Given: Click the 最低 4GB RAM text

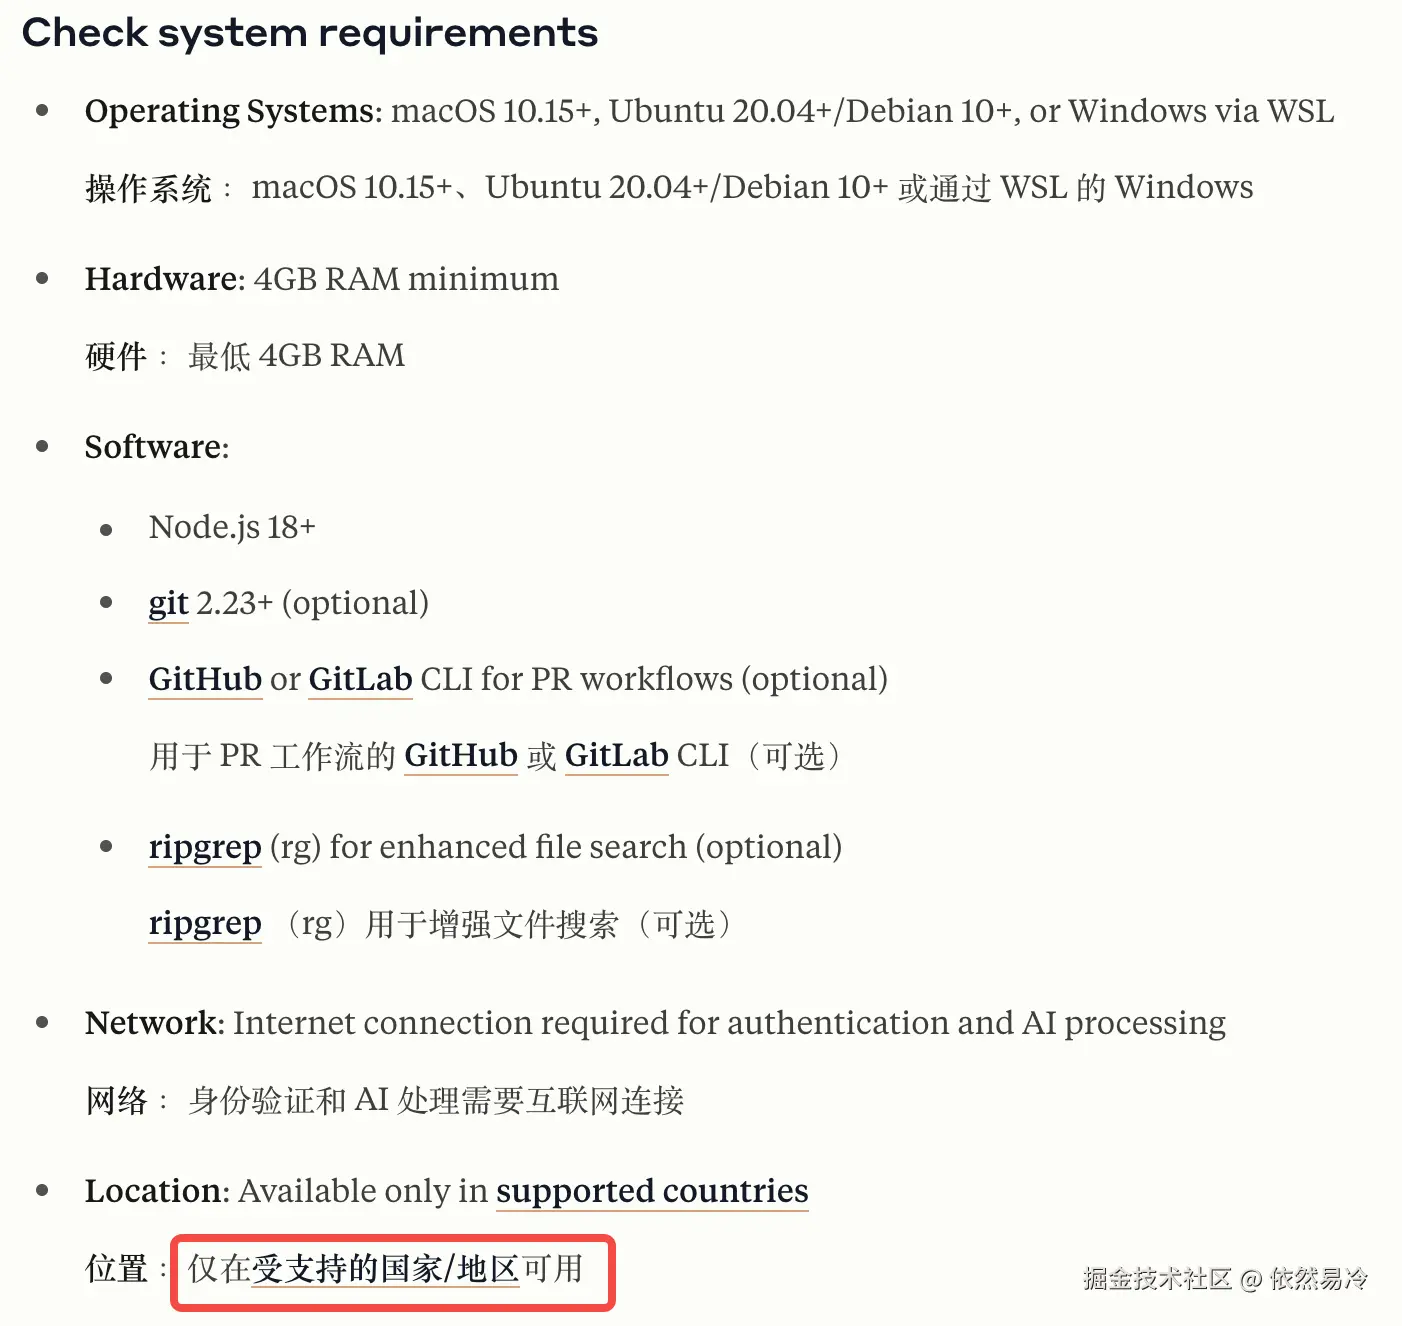Looking at the screenshot, I should 296,356.
